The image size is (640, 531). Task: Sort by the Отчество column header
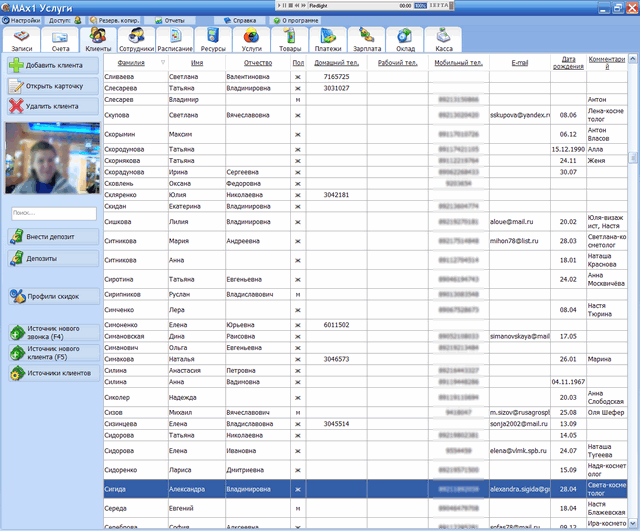point(258,63)
